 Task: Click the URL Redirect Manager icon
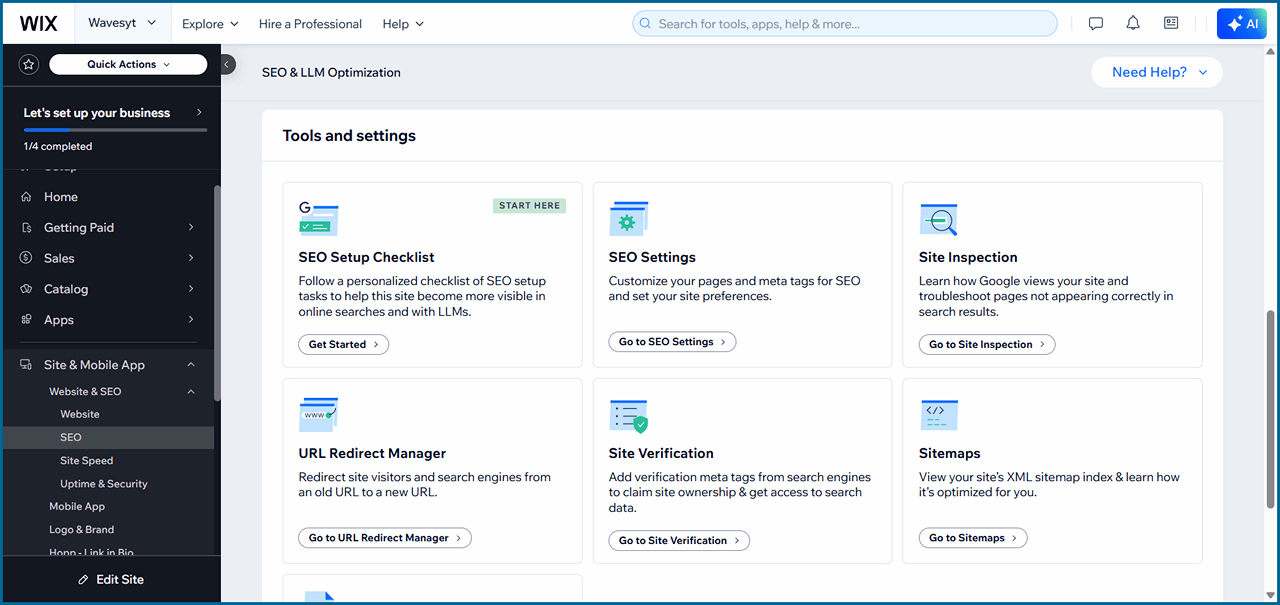319,415
